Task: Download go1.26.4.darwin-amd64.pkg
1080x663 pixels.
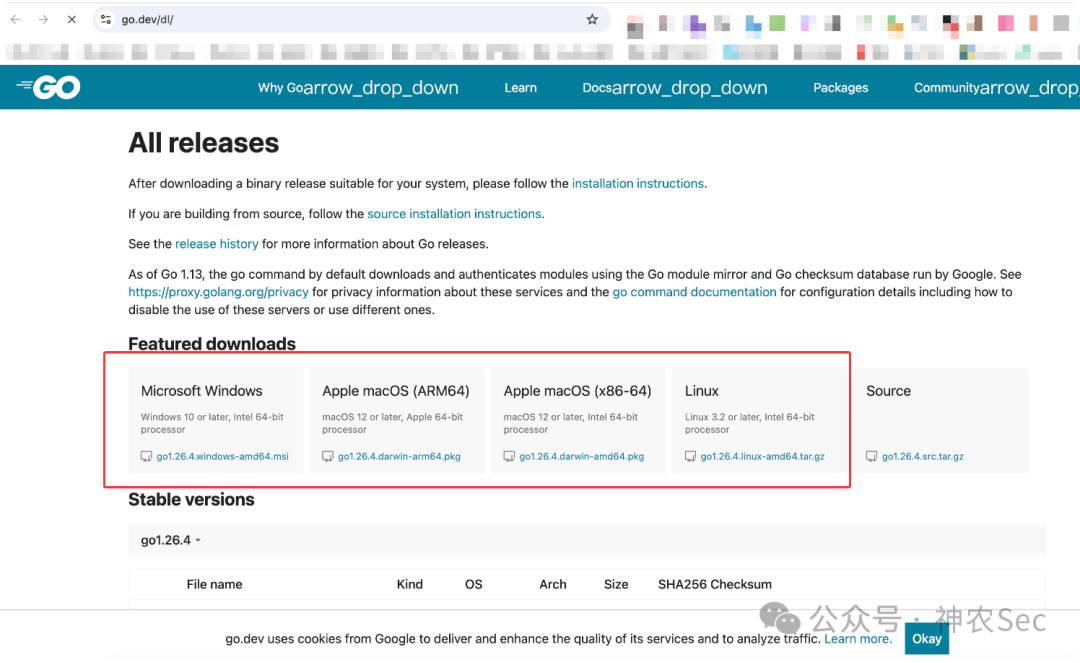Action: pos(581,456)
